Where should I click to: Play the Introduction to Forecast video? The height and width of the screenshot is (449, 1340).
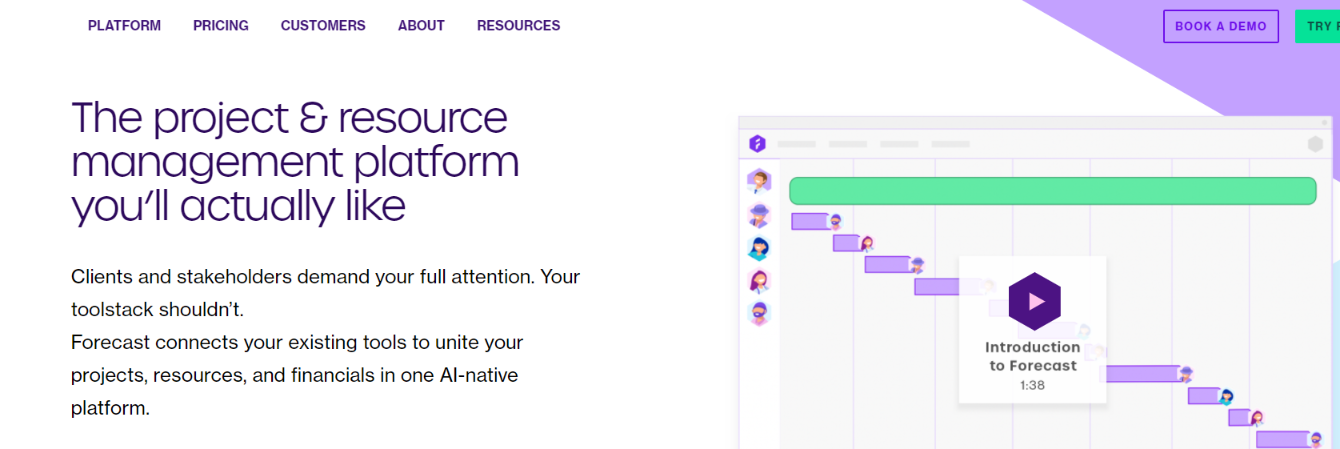click(1035, 301)
